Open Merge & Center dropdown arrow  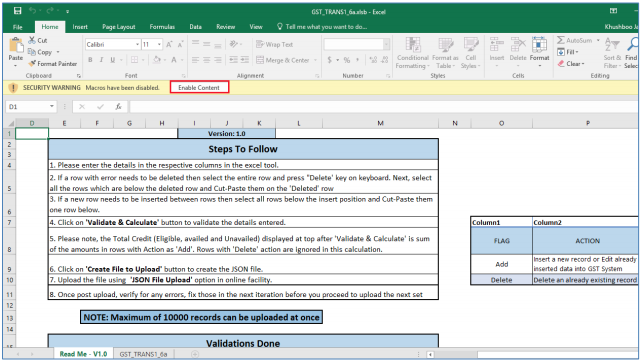coord(316,60)
